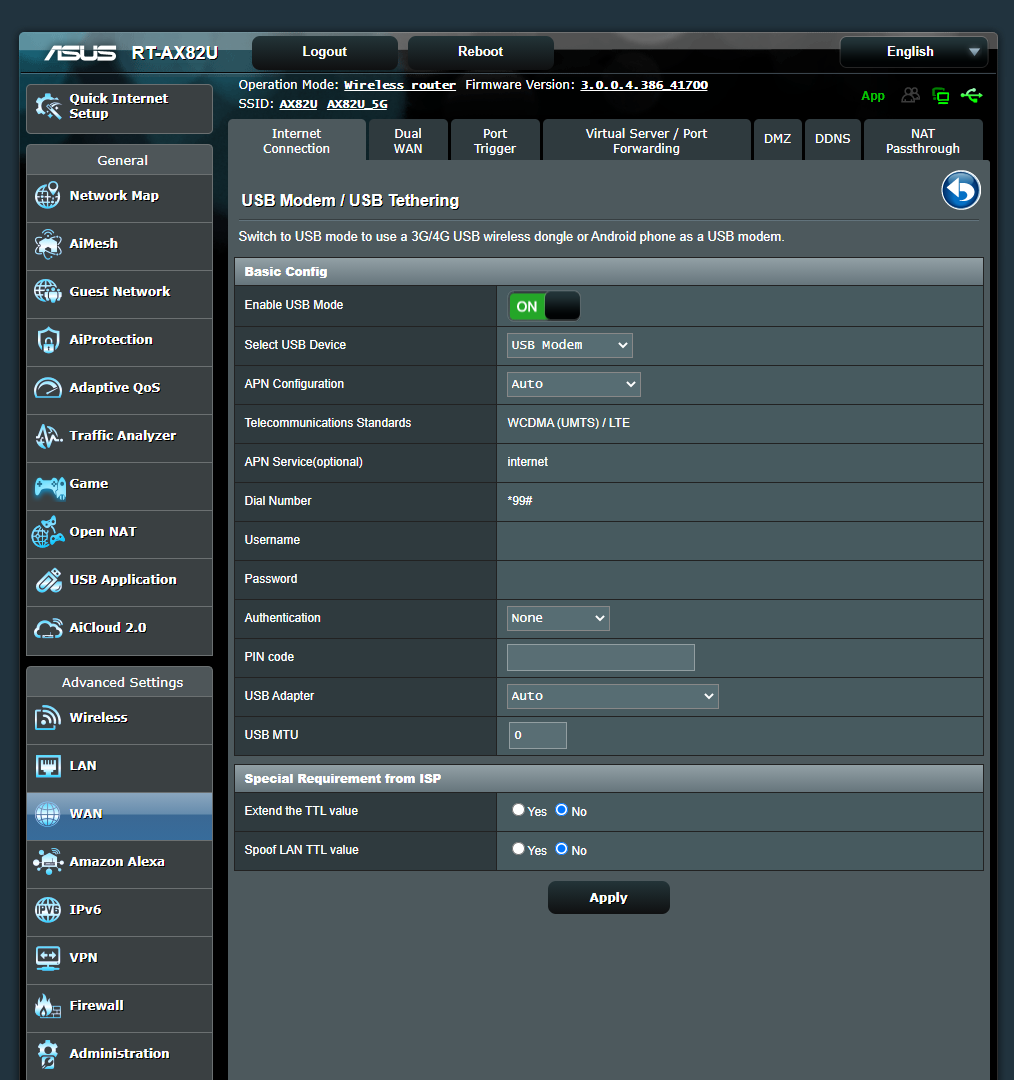Click the ASUS logo
The width and height of the screenshot is (1014, 1080).
click(80, 52)
